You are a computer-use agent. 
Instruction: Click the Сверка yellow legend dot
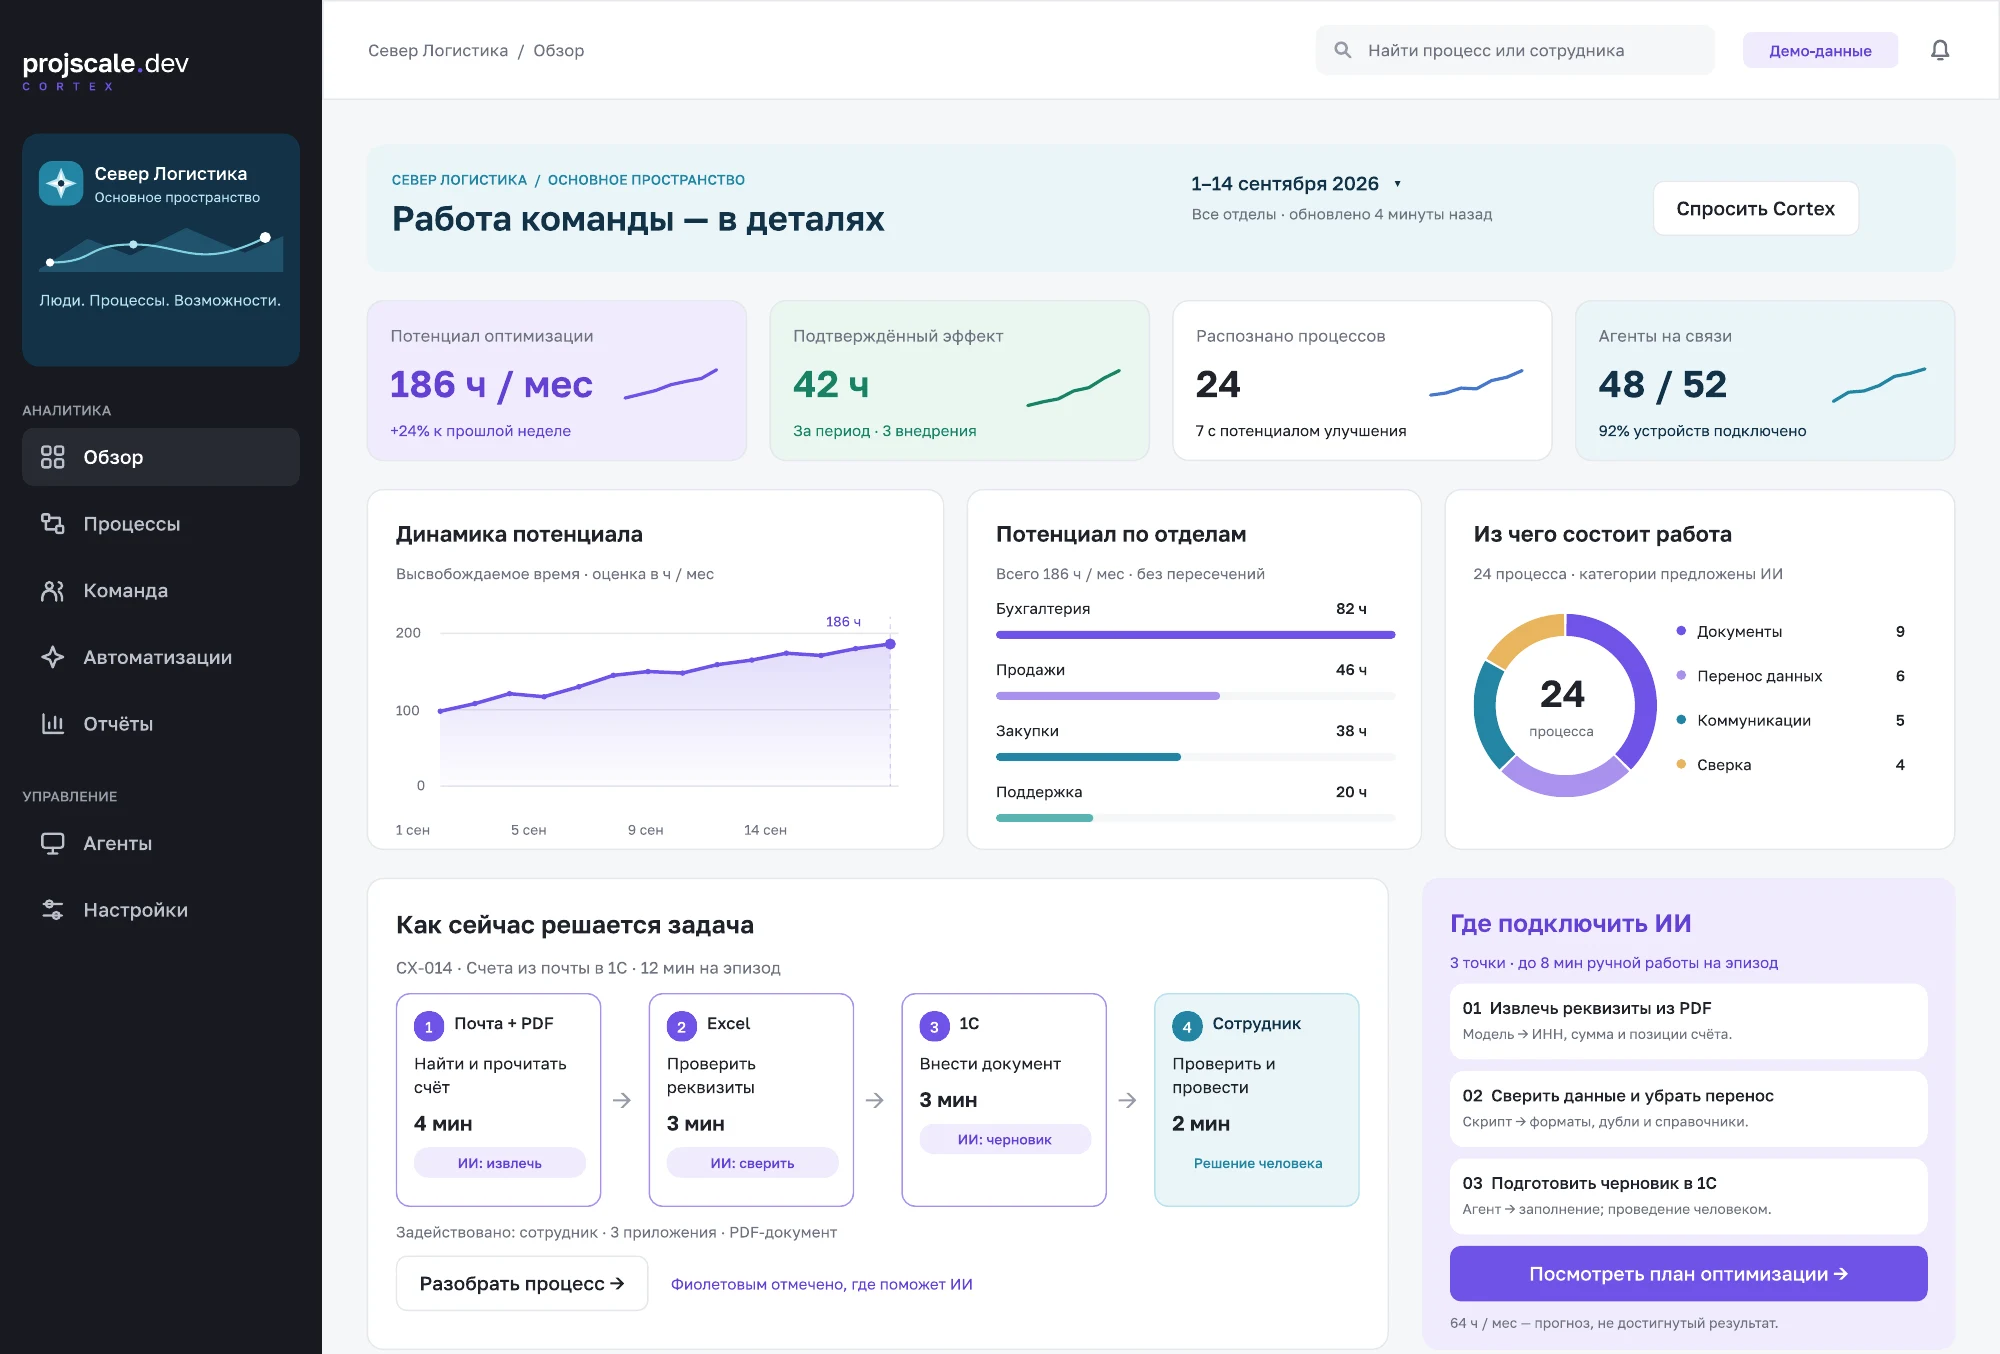click(1681, 764)
